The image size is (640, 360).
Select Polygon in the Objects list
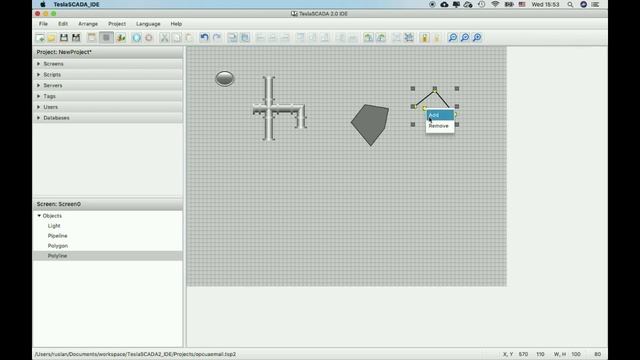[58, 246]
